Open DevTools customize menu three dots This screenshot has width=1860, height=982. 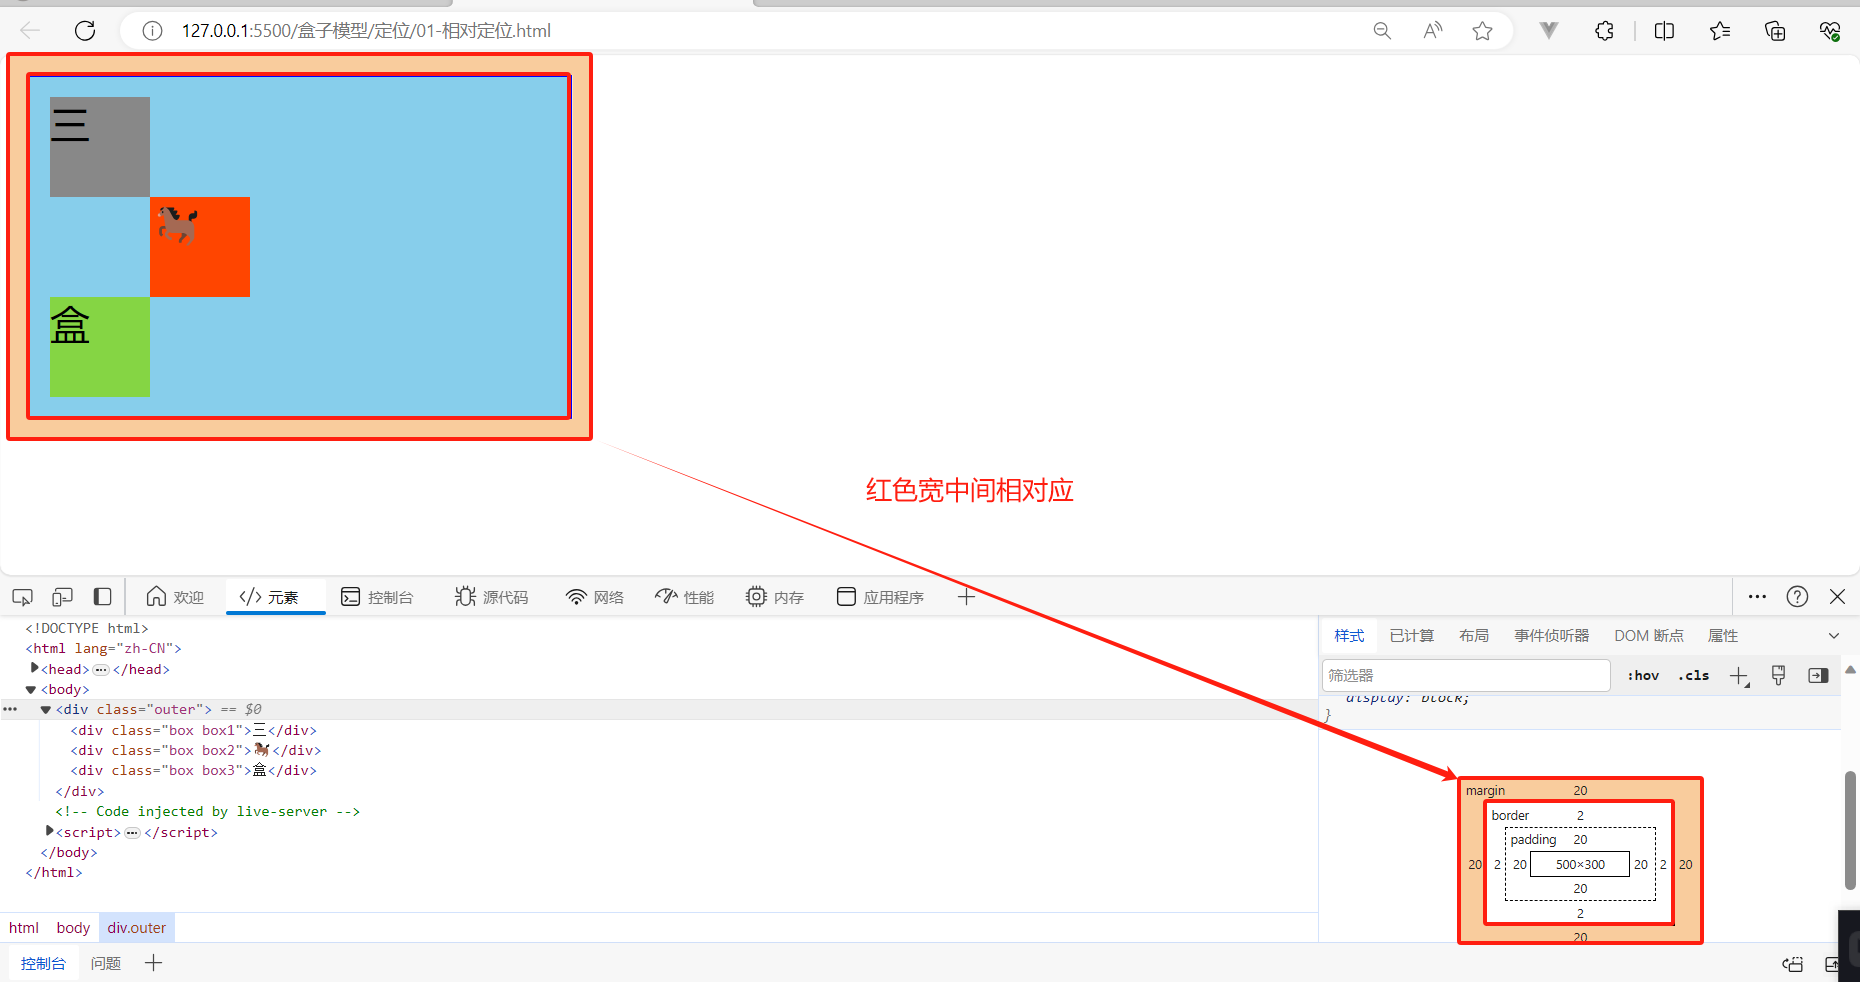(x=1757, y=597)
